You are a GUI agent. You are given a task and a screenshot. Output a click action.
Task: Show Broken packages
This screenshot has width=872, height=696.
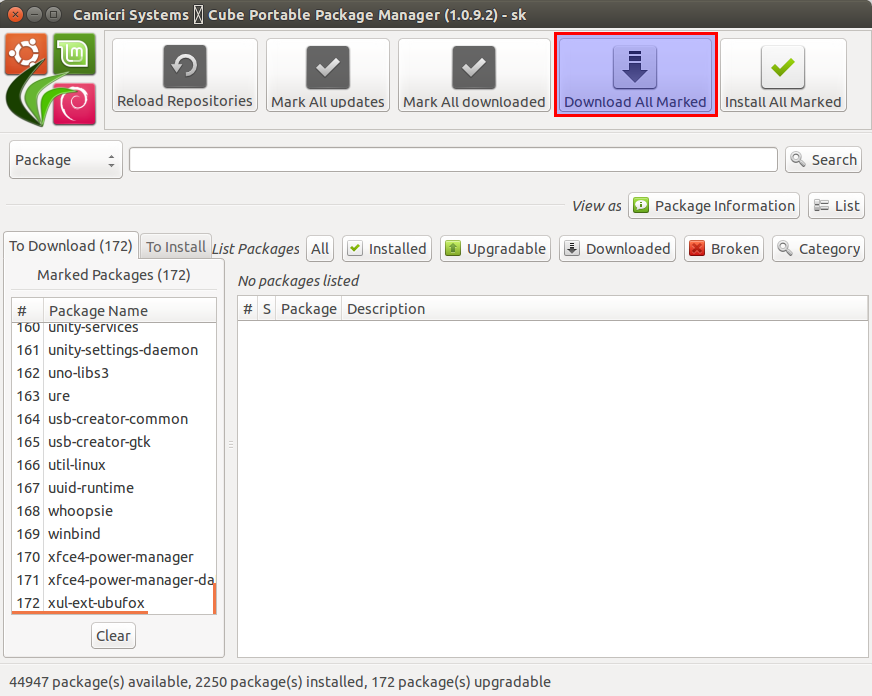(724, 248)
